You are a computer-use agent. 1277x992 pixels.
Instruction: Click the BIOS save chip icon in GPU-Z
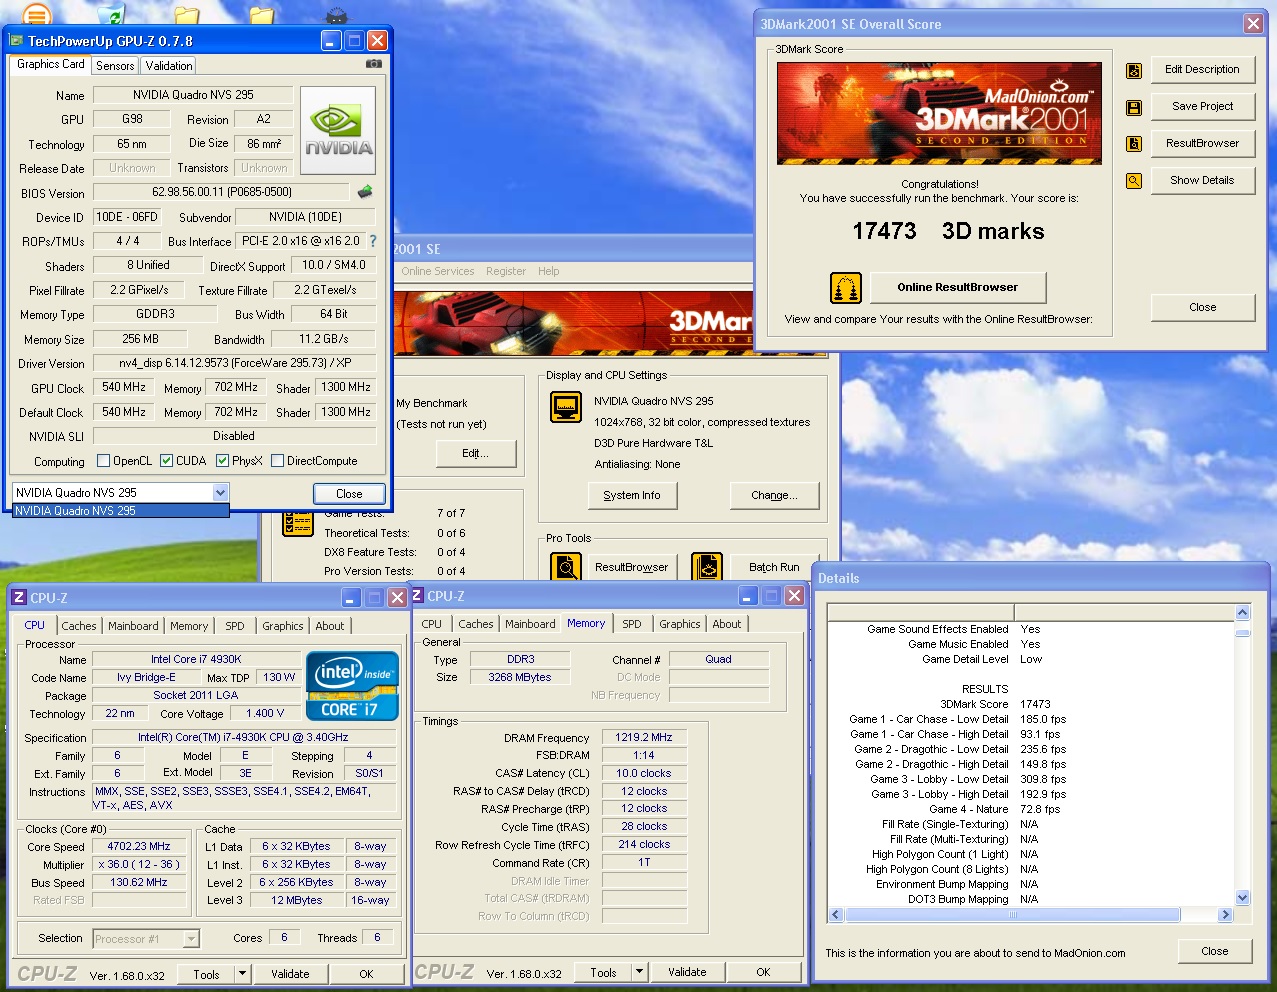point(365,191)
